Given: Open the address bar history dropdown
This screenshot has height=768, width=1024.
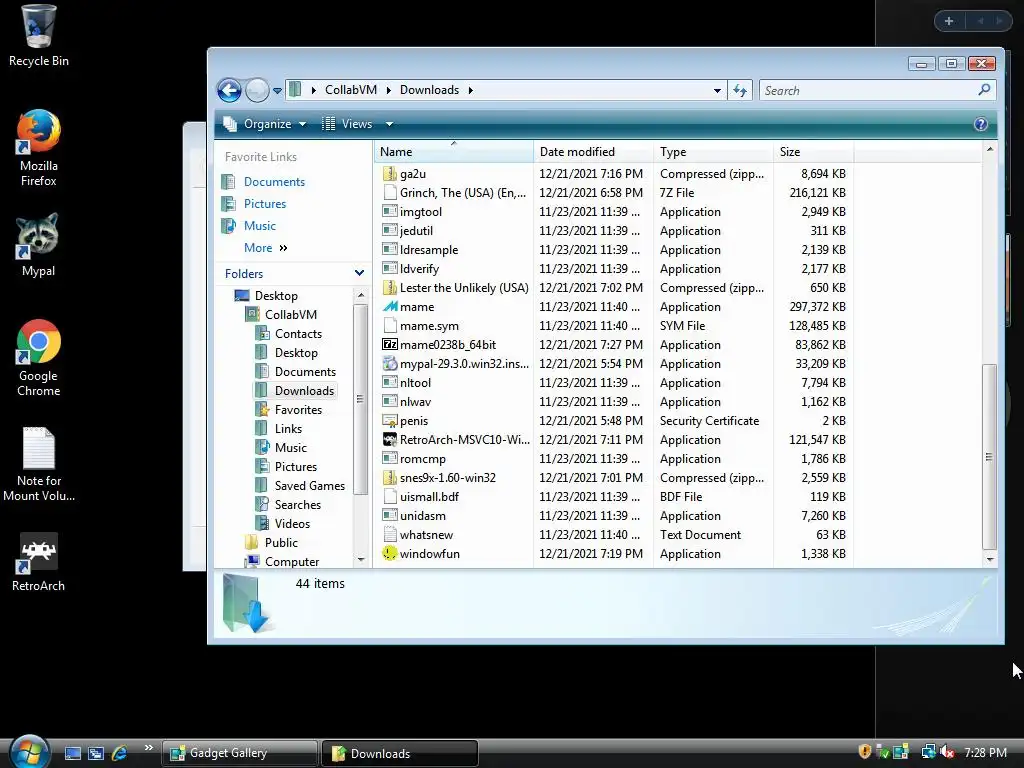Looking at the screenshot, I should 717,91.
